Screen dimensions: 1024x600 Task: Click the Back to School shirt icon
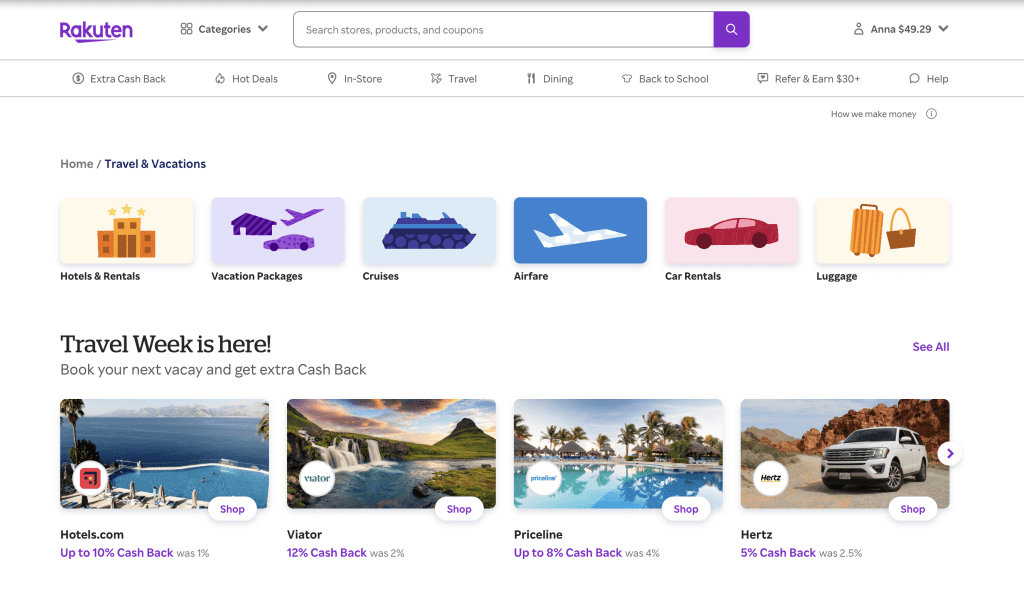tap(627, 78)
